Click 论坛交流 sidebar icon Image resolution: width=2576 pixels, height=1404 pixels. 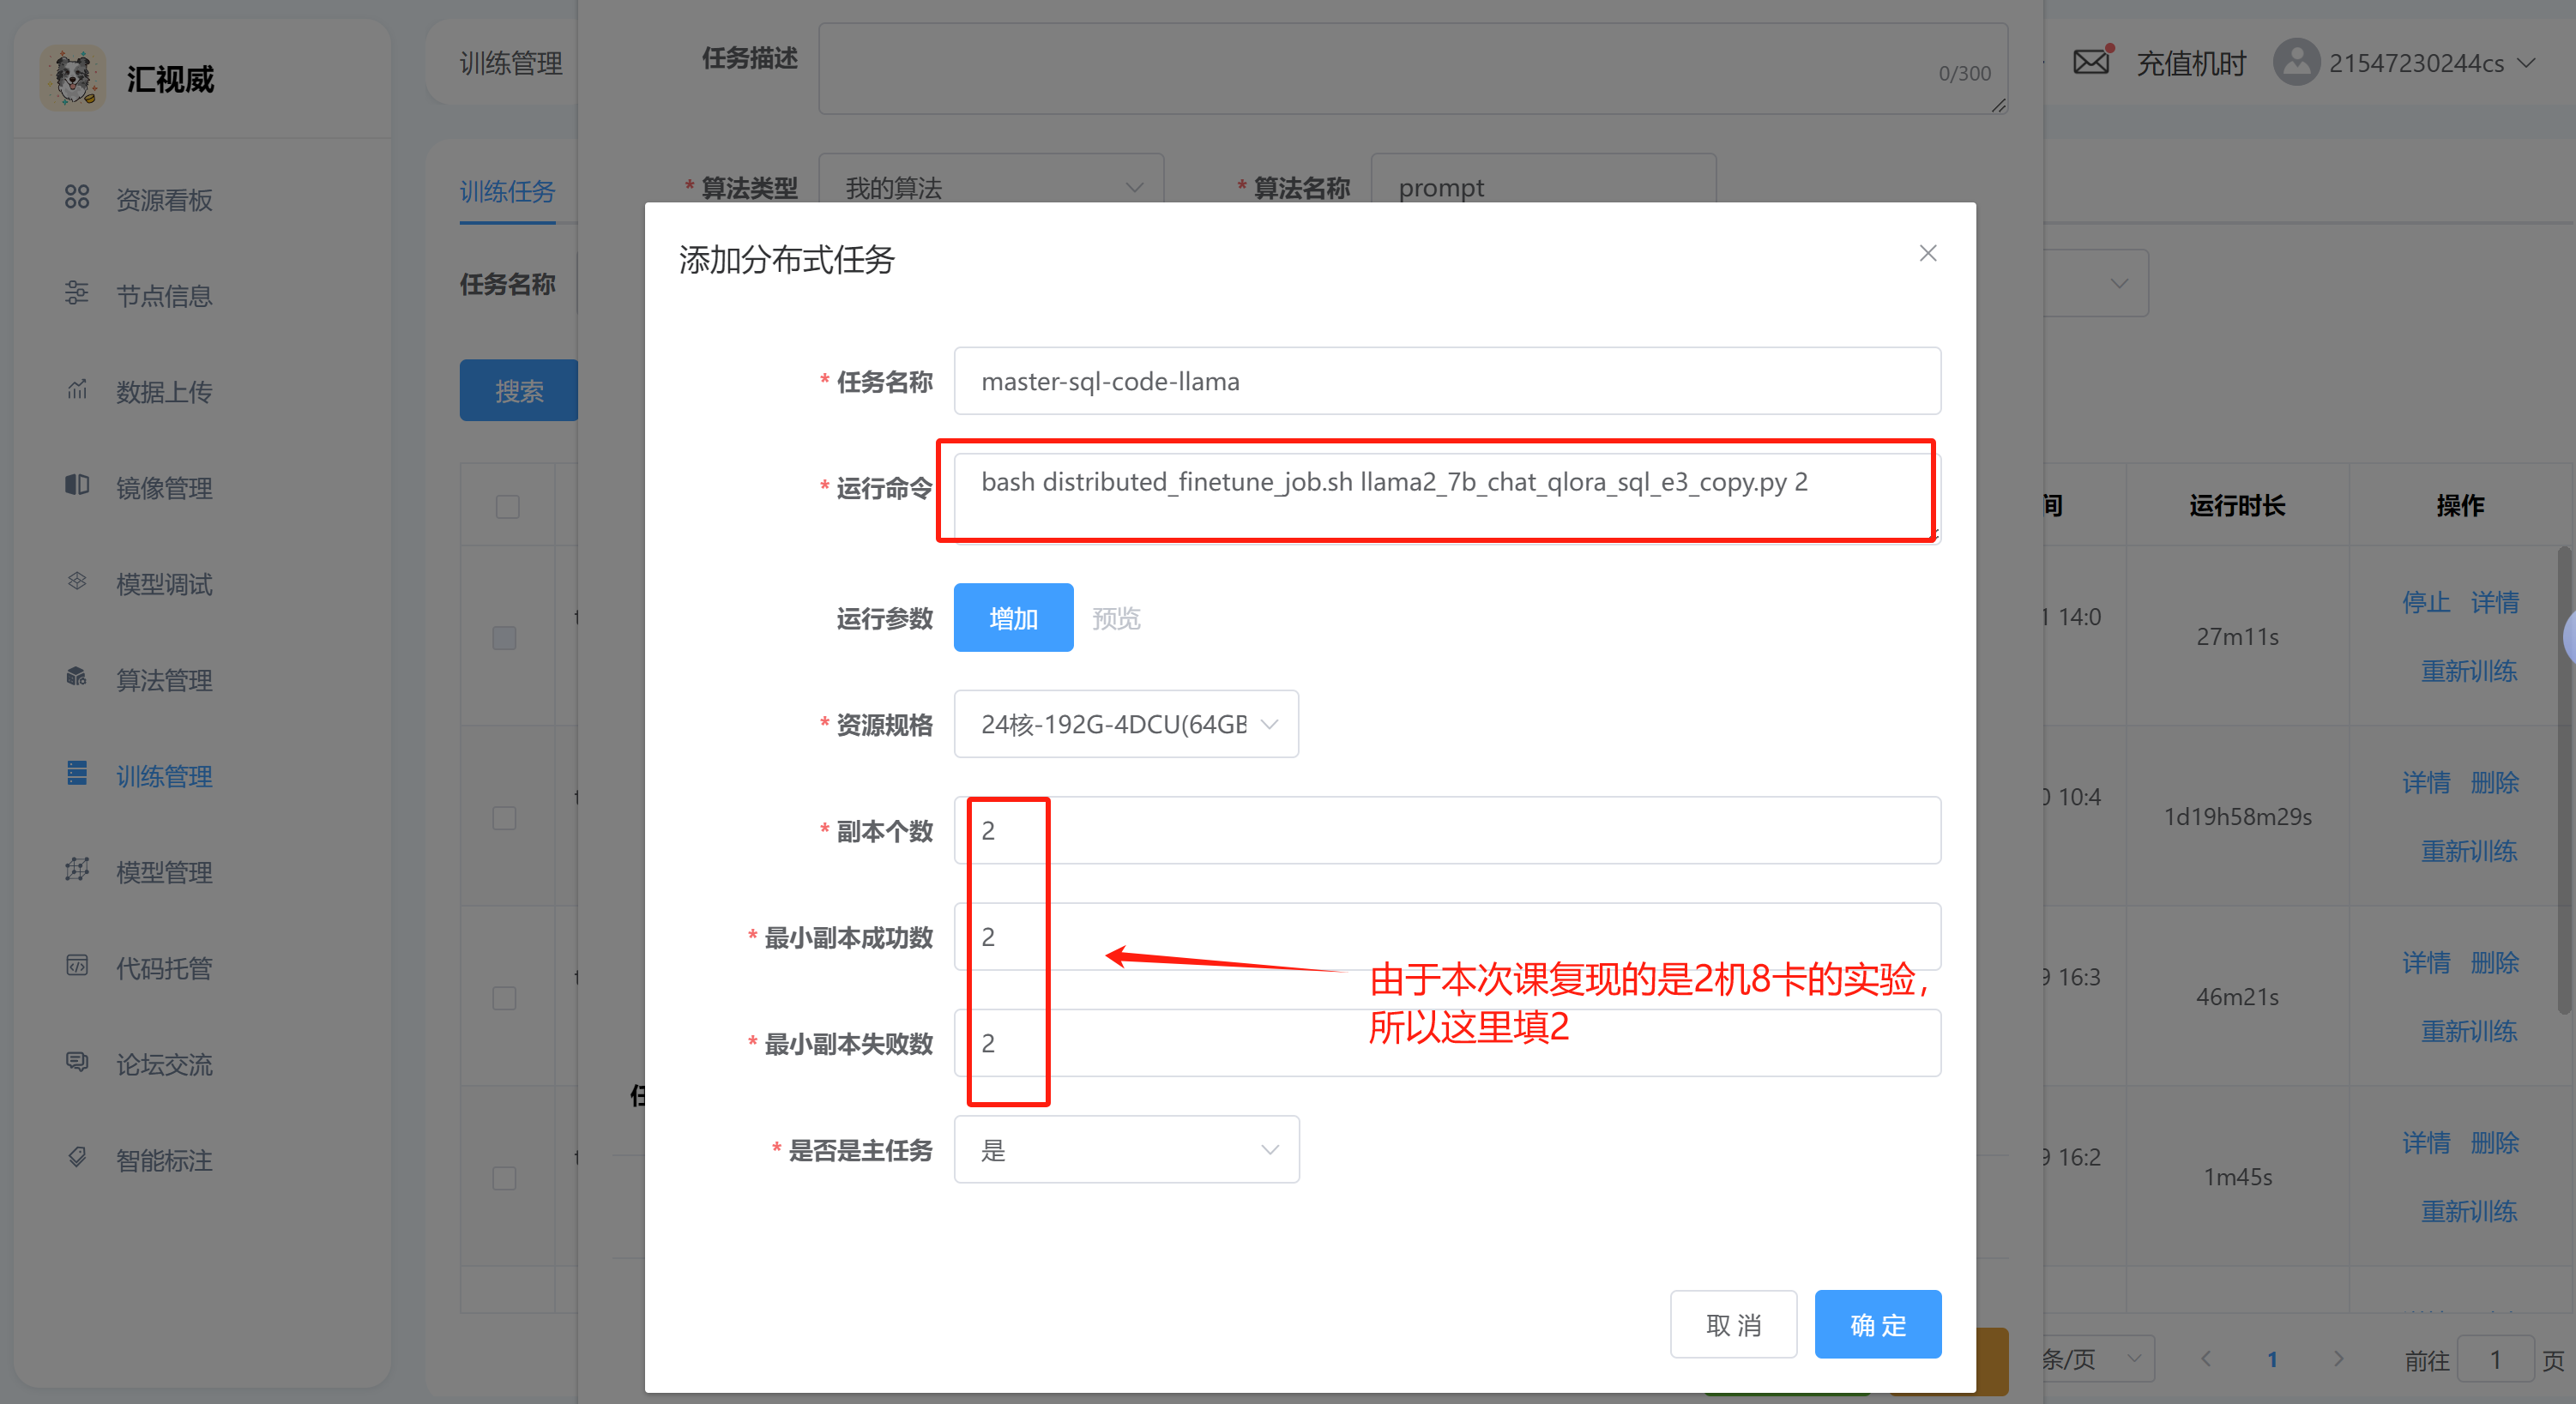pyautogui.click(x=77, y=1061)
